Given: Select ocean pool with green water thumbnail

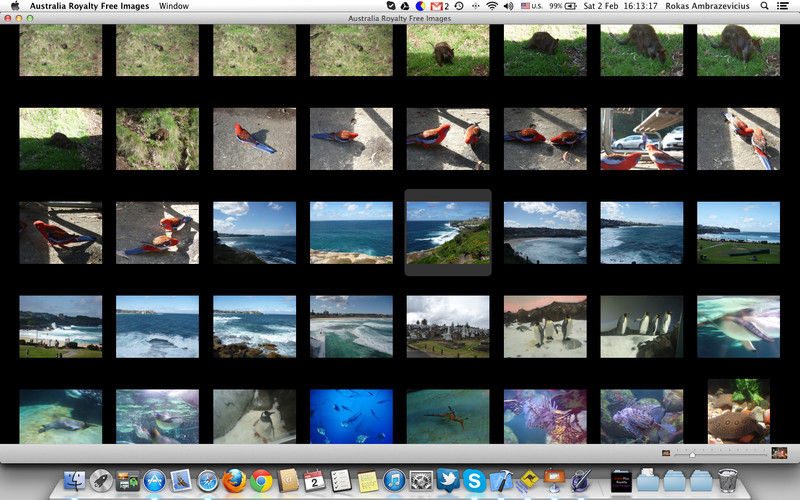Looking at the screenshot, I should [352, 327].
